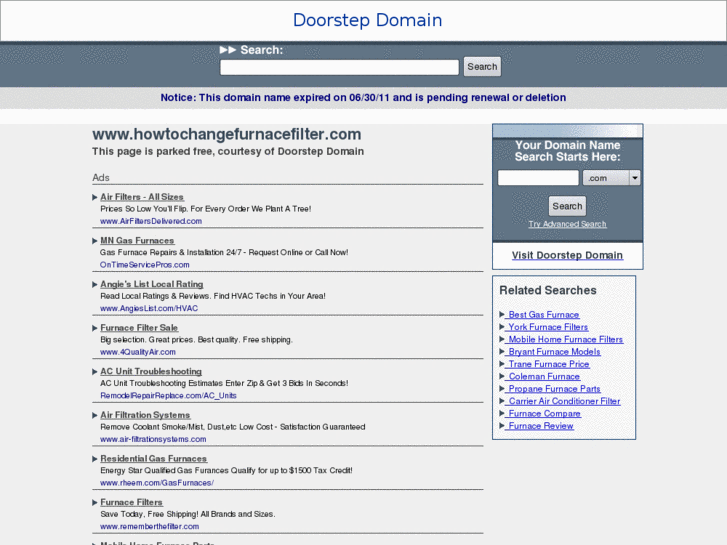Click the domain expired notice text
Viewport: 727px width, 545px height.
coord(363,97)
